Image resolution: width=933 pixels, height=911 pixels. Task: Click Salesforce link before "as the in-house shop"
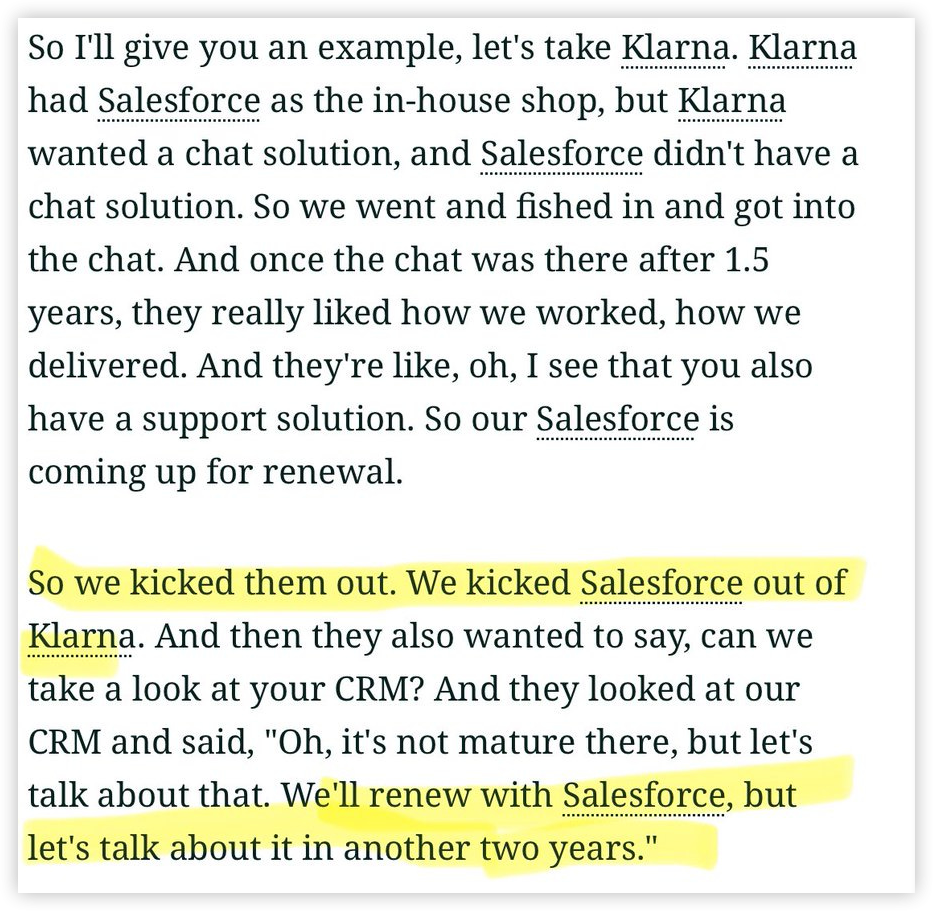[x=179, y=101]
